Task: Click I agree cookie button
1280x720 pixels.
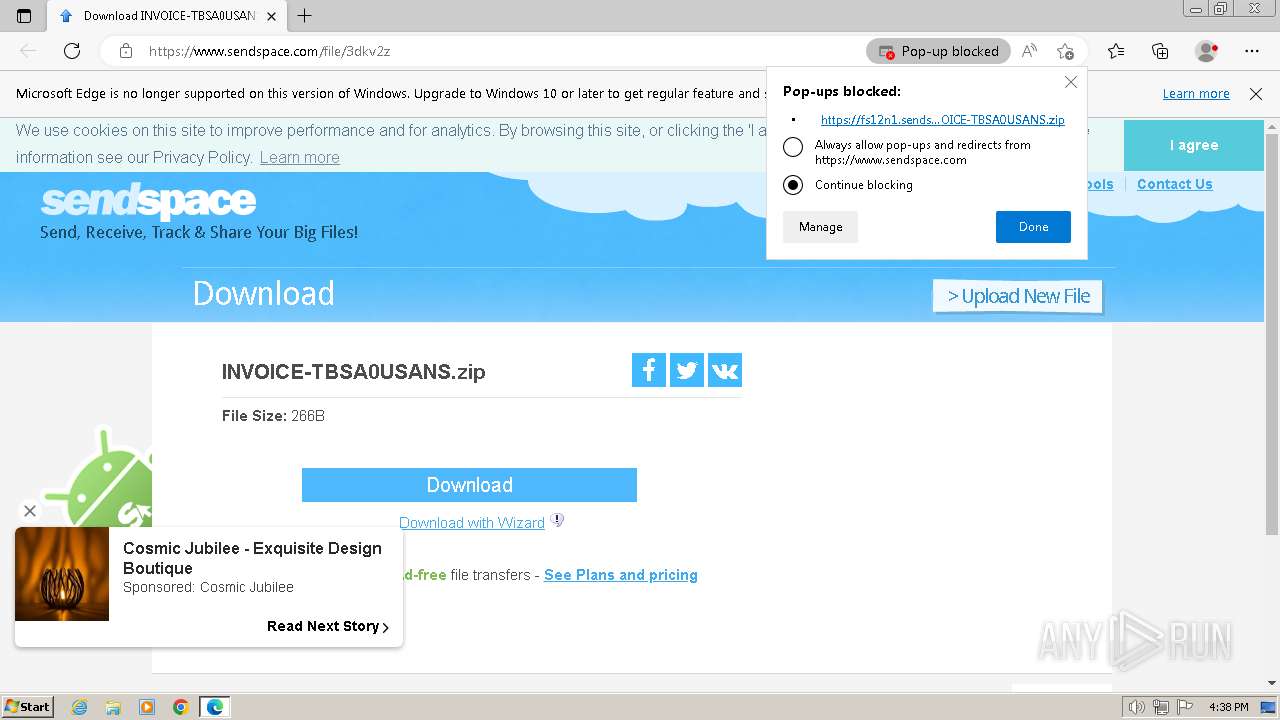Action: point(1194,145)
